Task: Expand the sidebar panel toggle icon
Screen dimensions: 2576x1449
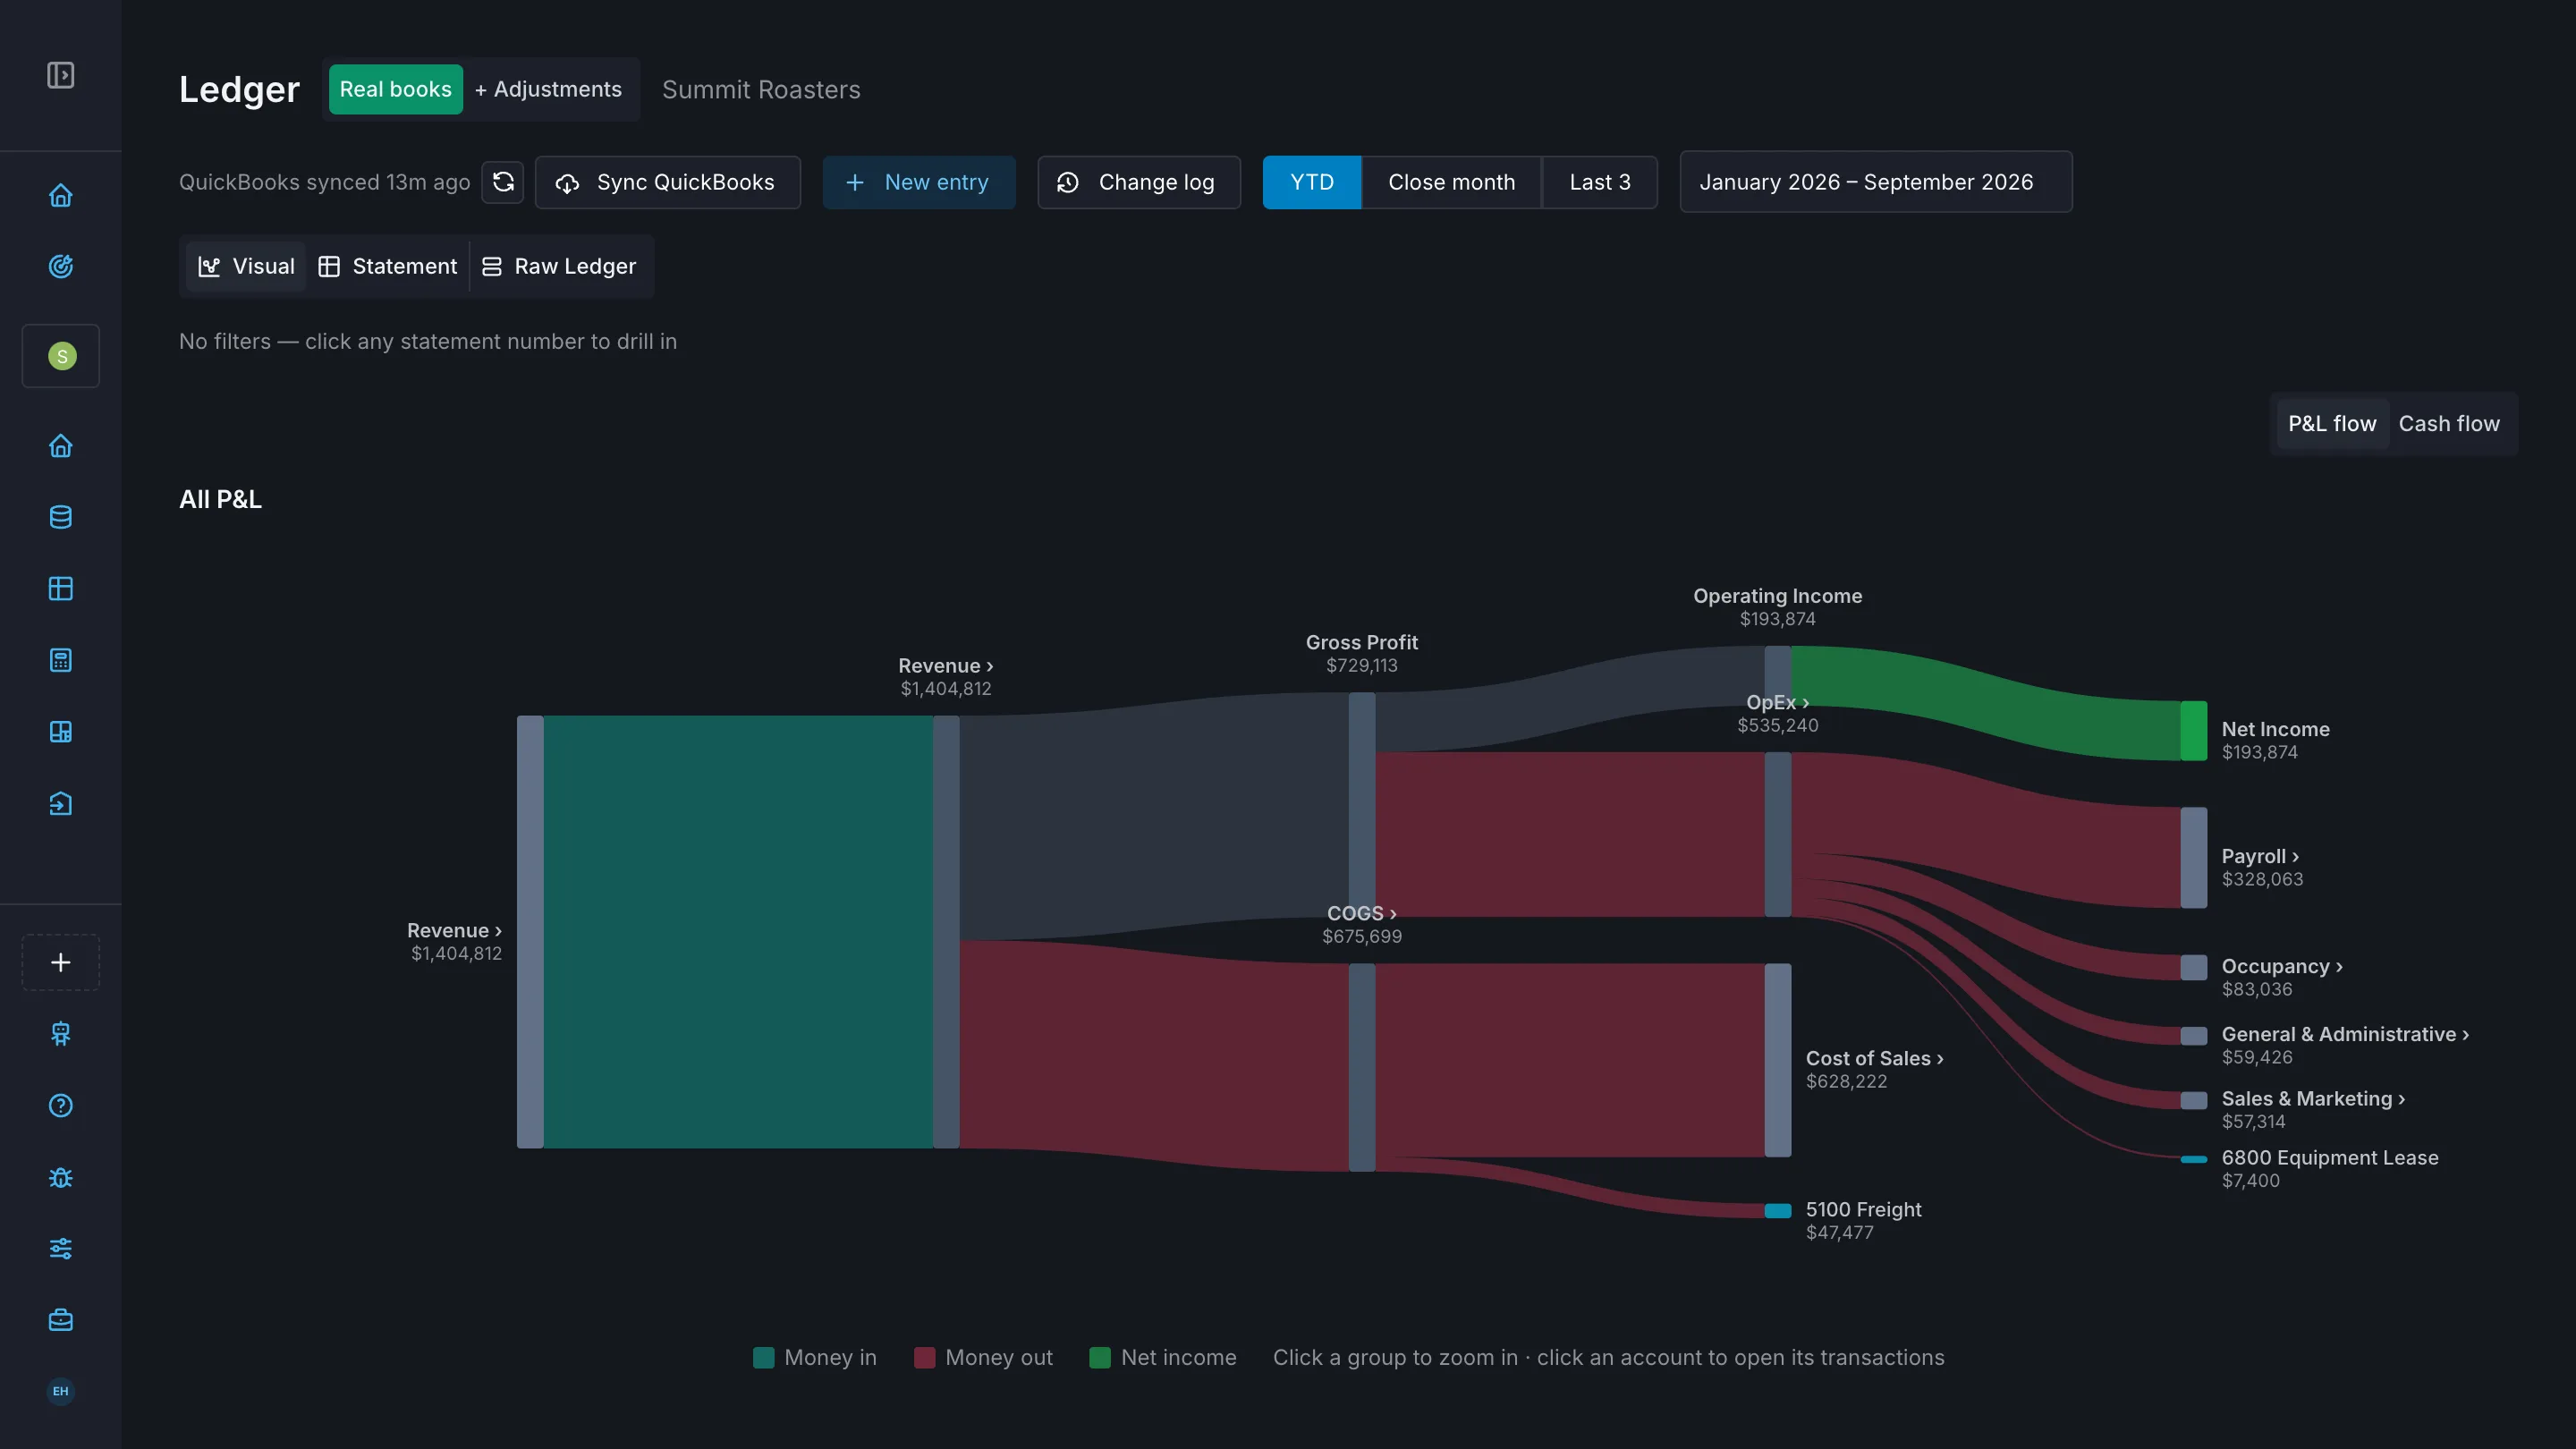Action: coord(61,75)
